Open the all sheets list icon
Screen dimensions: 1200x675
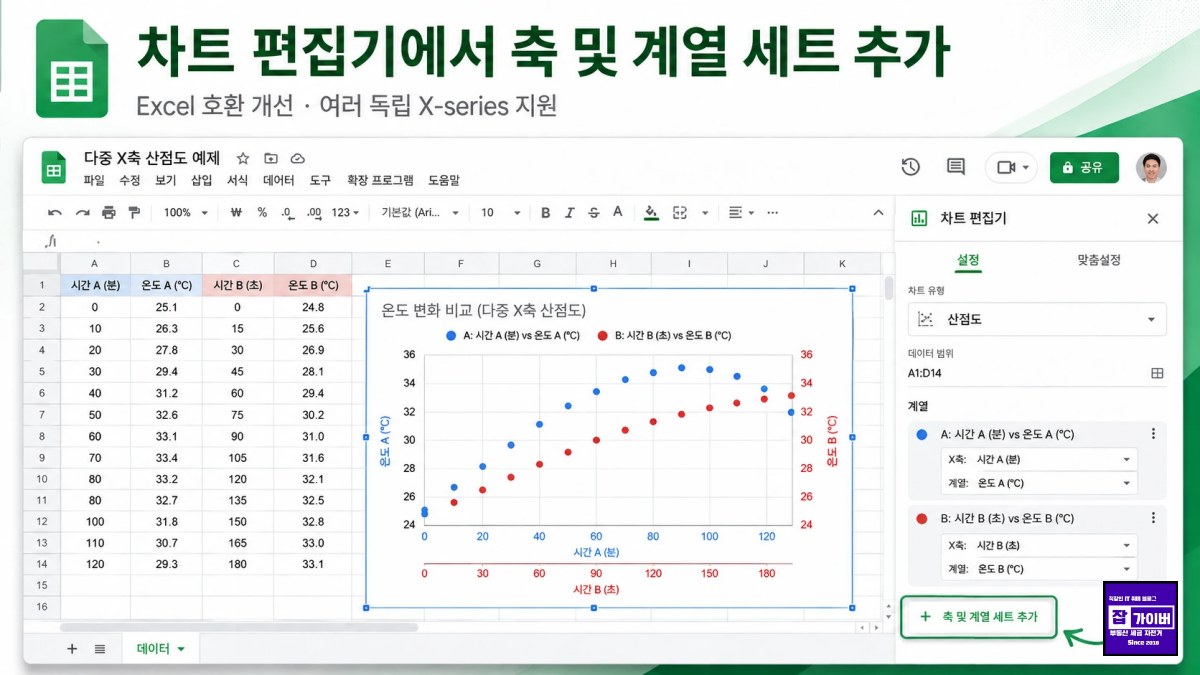(x=100, y=648)
